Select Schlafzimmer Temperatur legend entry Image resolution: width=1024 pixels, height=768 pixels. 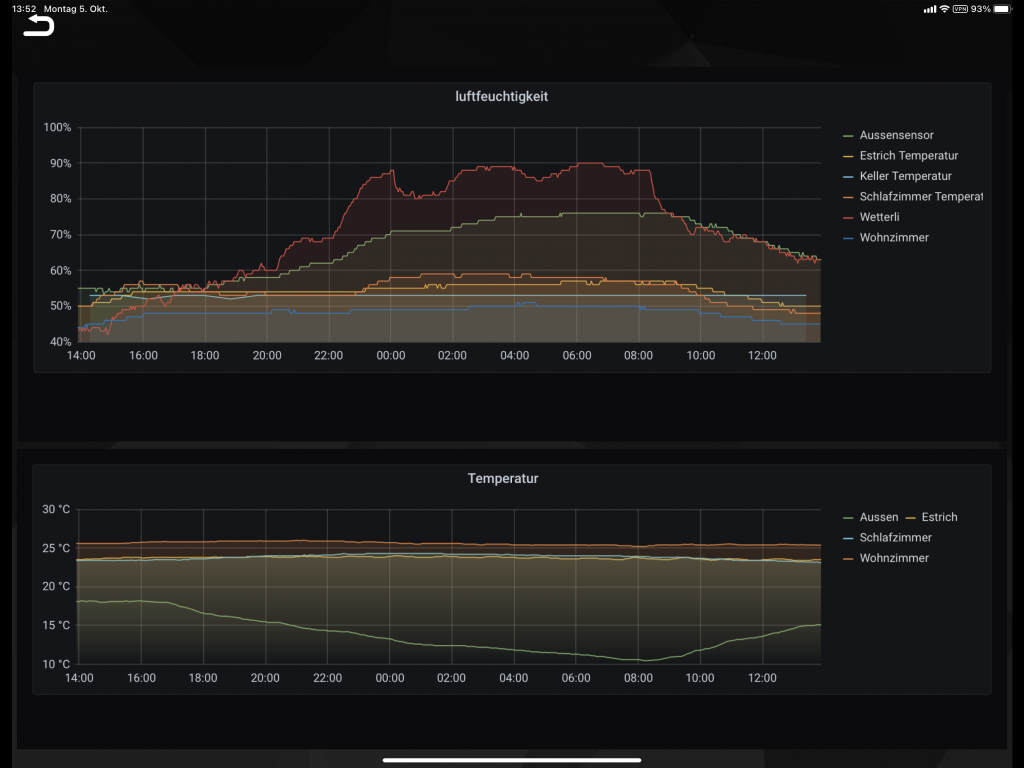920,197
